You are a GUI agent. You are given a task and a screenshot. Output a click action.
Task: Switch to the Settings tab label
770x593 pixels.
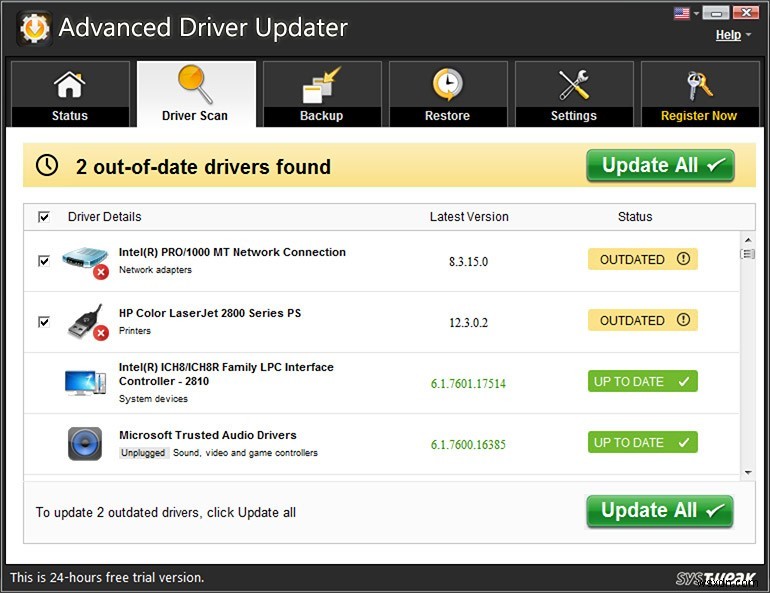tap(574, 116)
